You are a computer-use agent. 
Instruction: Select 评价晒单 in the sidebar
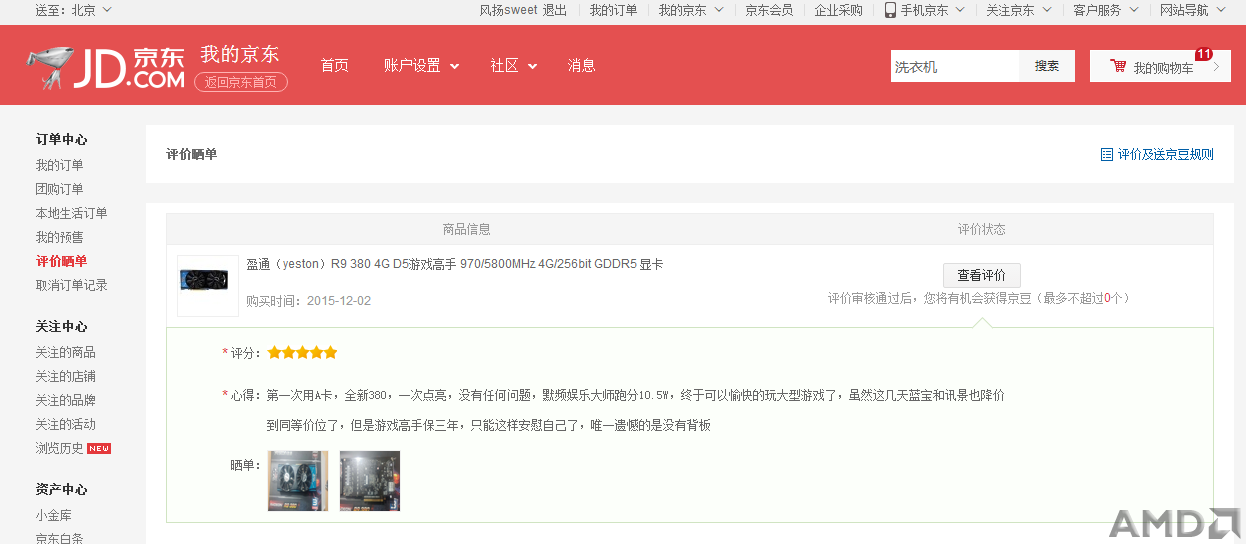(x=61, y=261)
